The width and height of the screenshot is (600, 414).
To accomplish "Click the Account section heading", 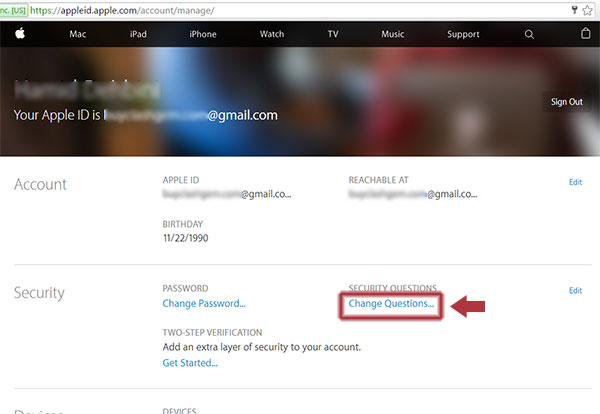I will coord(41,184).
